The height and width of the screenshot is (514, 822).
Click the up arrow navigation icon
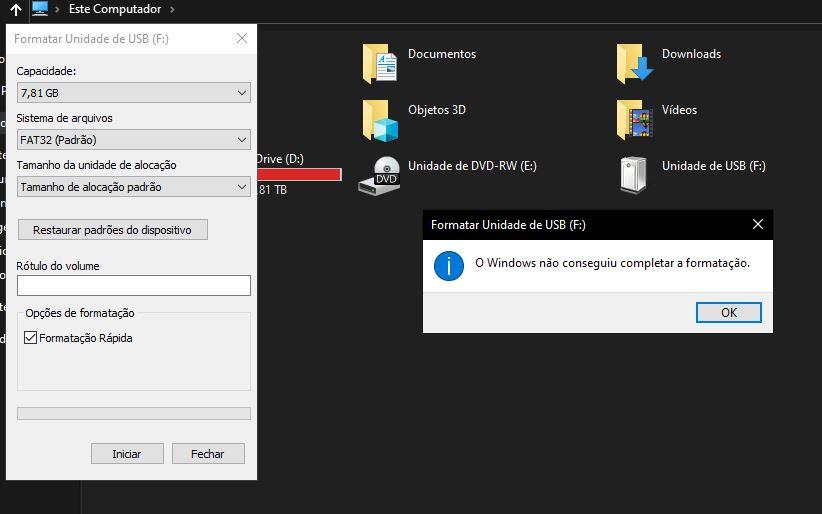coord(16,9)
